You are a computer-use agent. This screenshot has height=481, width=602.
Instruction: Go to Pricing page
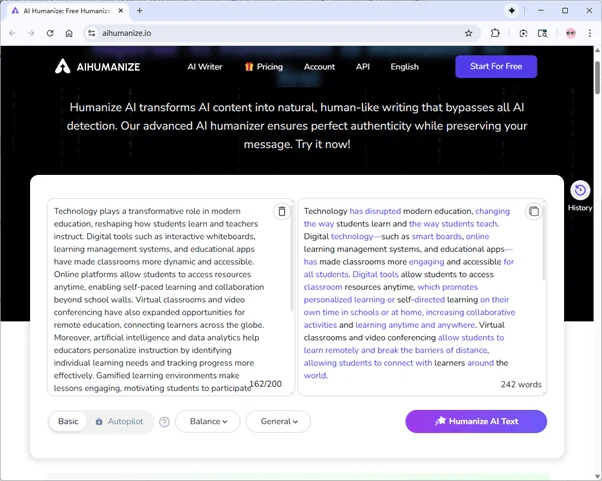click(263, 67)
